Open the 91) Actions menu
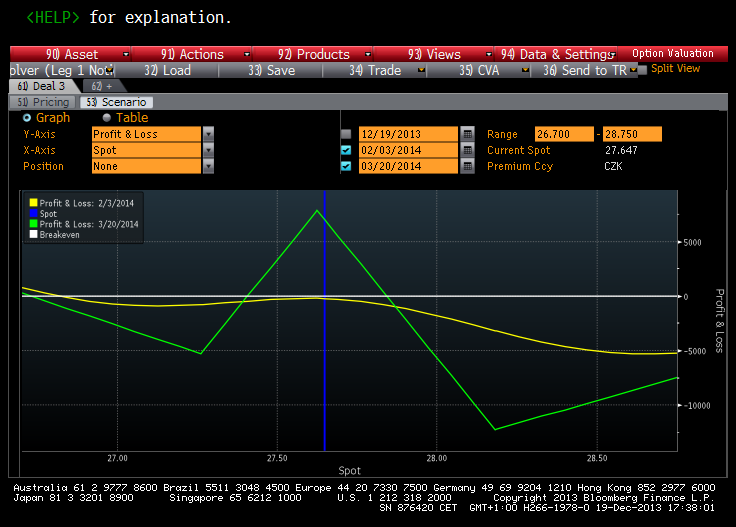The height and width of the screenshot is (527, 736). tap(192, 54)
